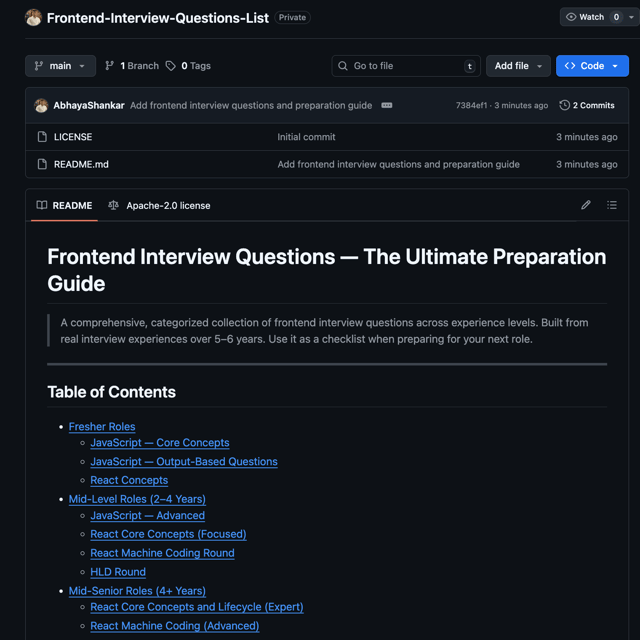This screenshot has width=640, height=640.
Task: Open the Watch options dropdown arrow
Action: (x=631, y=17)
